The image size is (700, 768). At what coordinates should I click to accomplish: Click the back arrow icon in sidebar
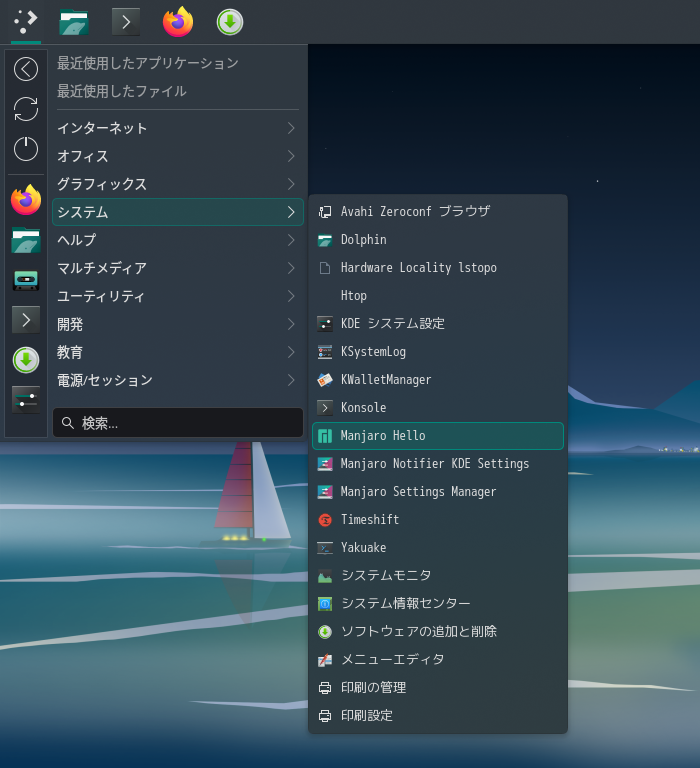26,69
